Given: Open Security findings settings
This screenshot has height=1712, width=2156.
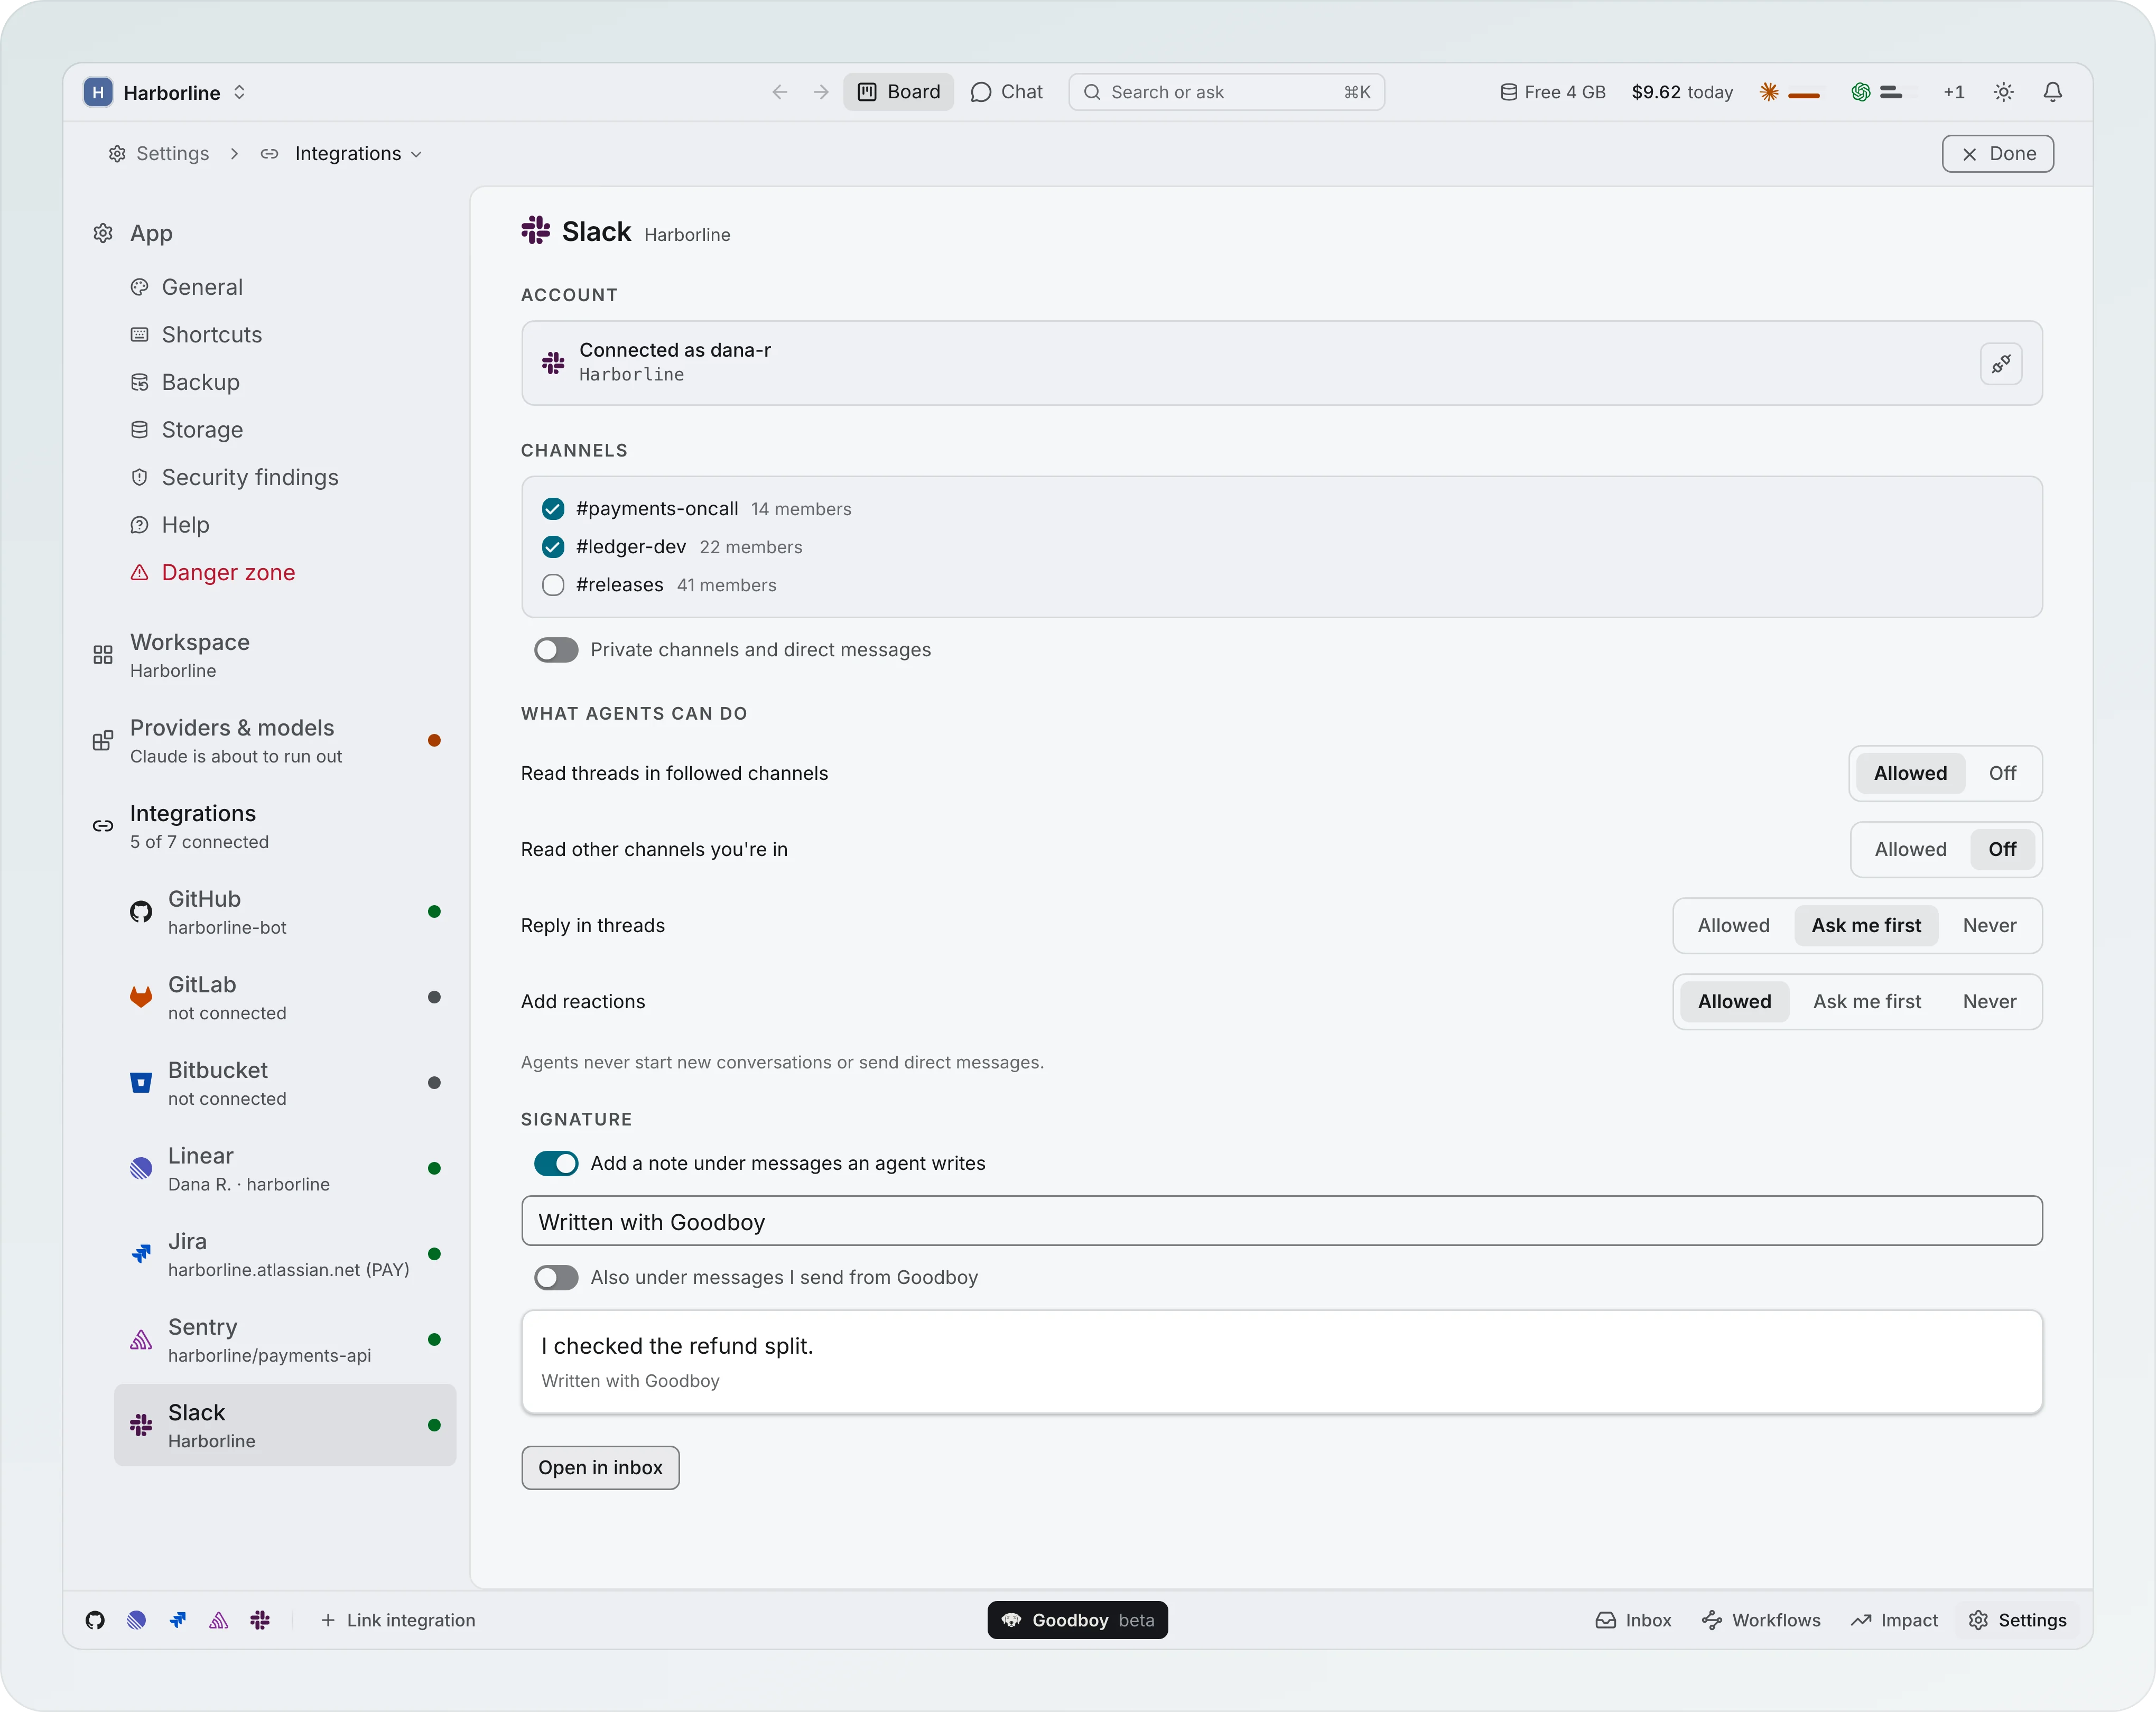Looking at the screenshot, I should click(x=250, y=477).
